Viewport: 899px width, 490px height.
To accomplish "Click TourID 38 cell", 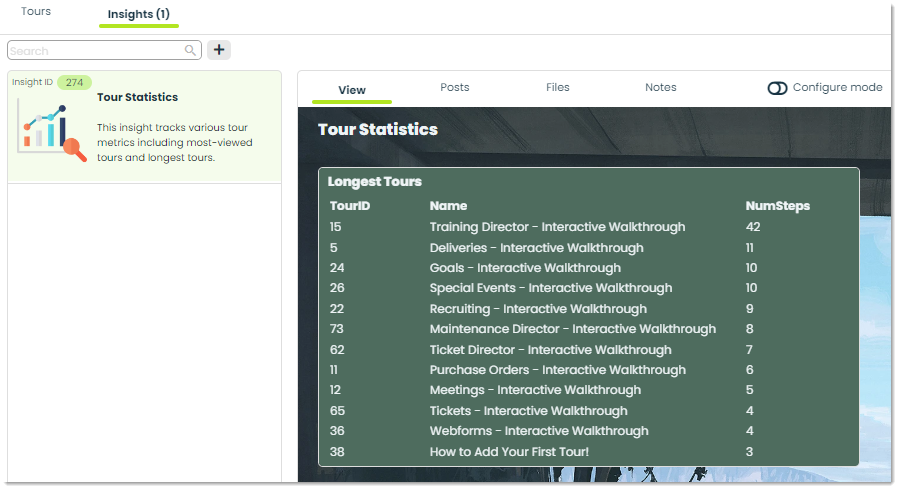I will point(337,452).
